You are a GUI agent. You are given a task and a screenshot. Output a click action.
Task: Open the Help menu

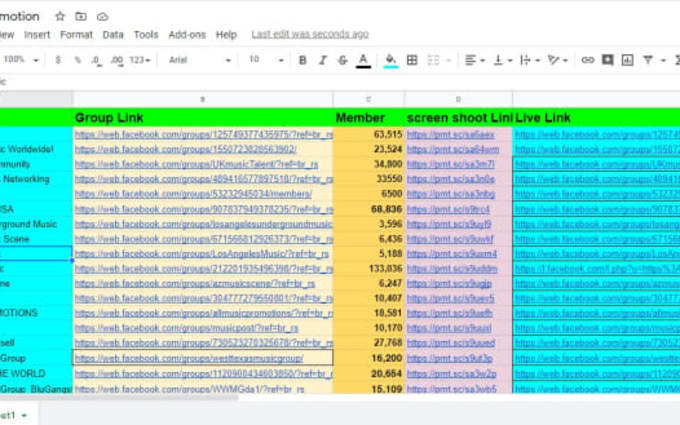click(226, 35)
